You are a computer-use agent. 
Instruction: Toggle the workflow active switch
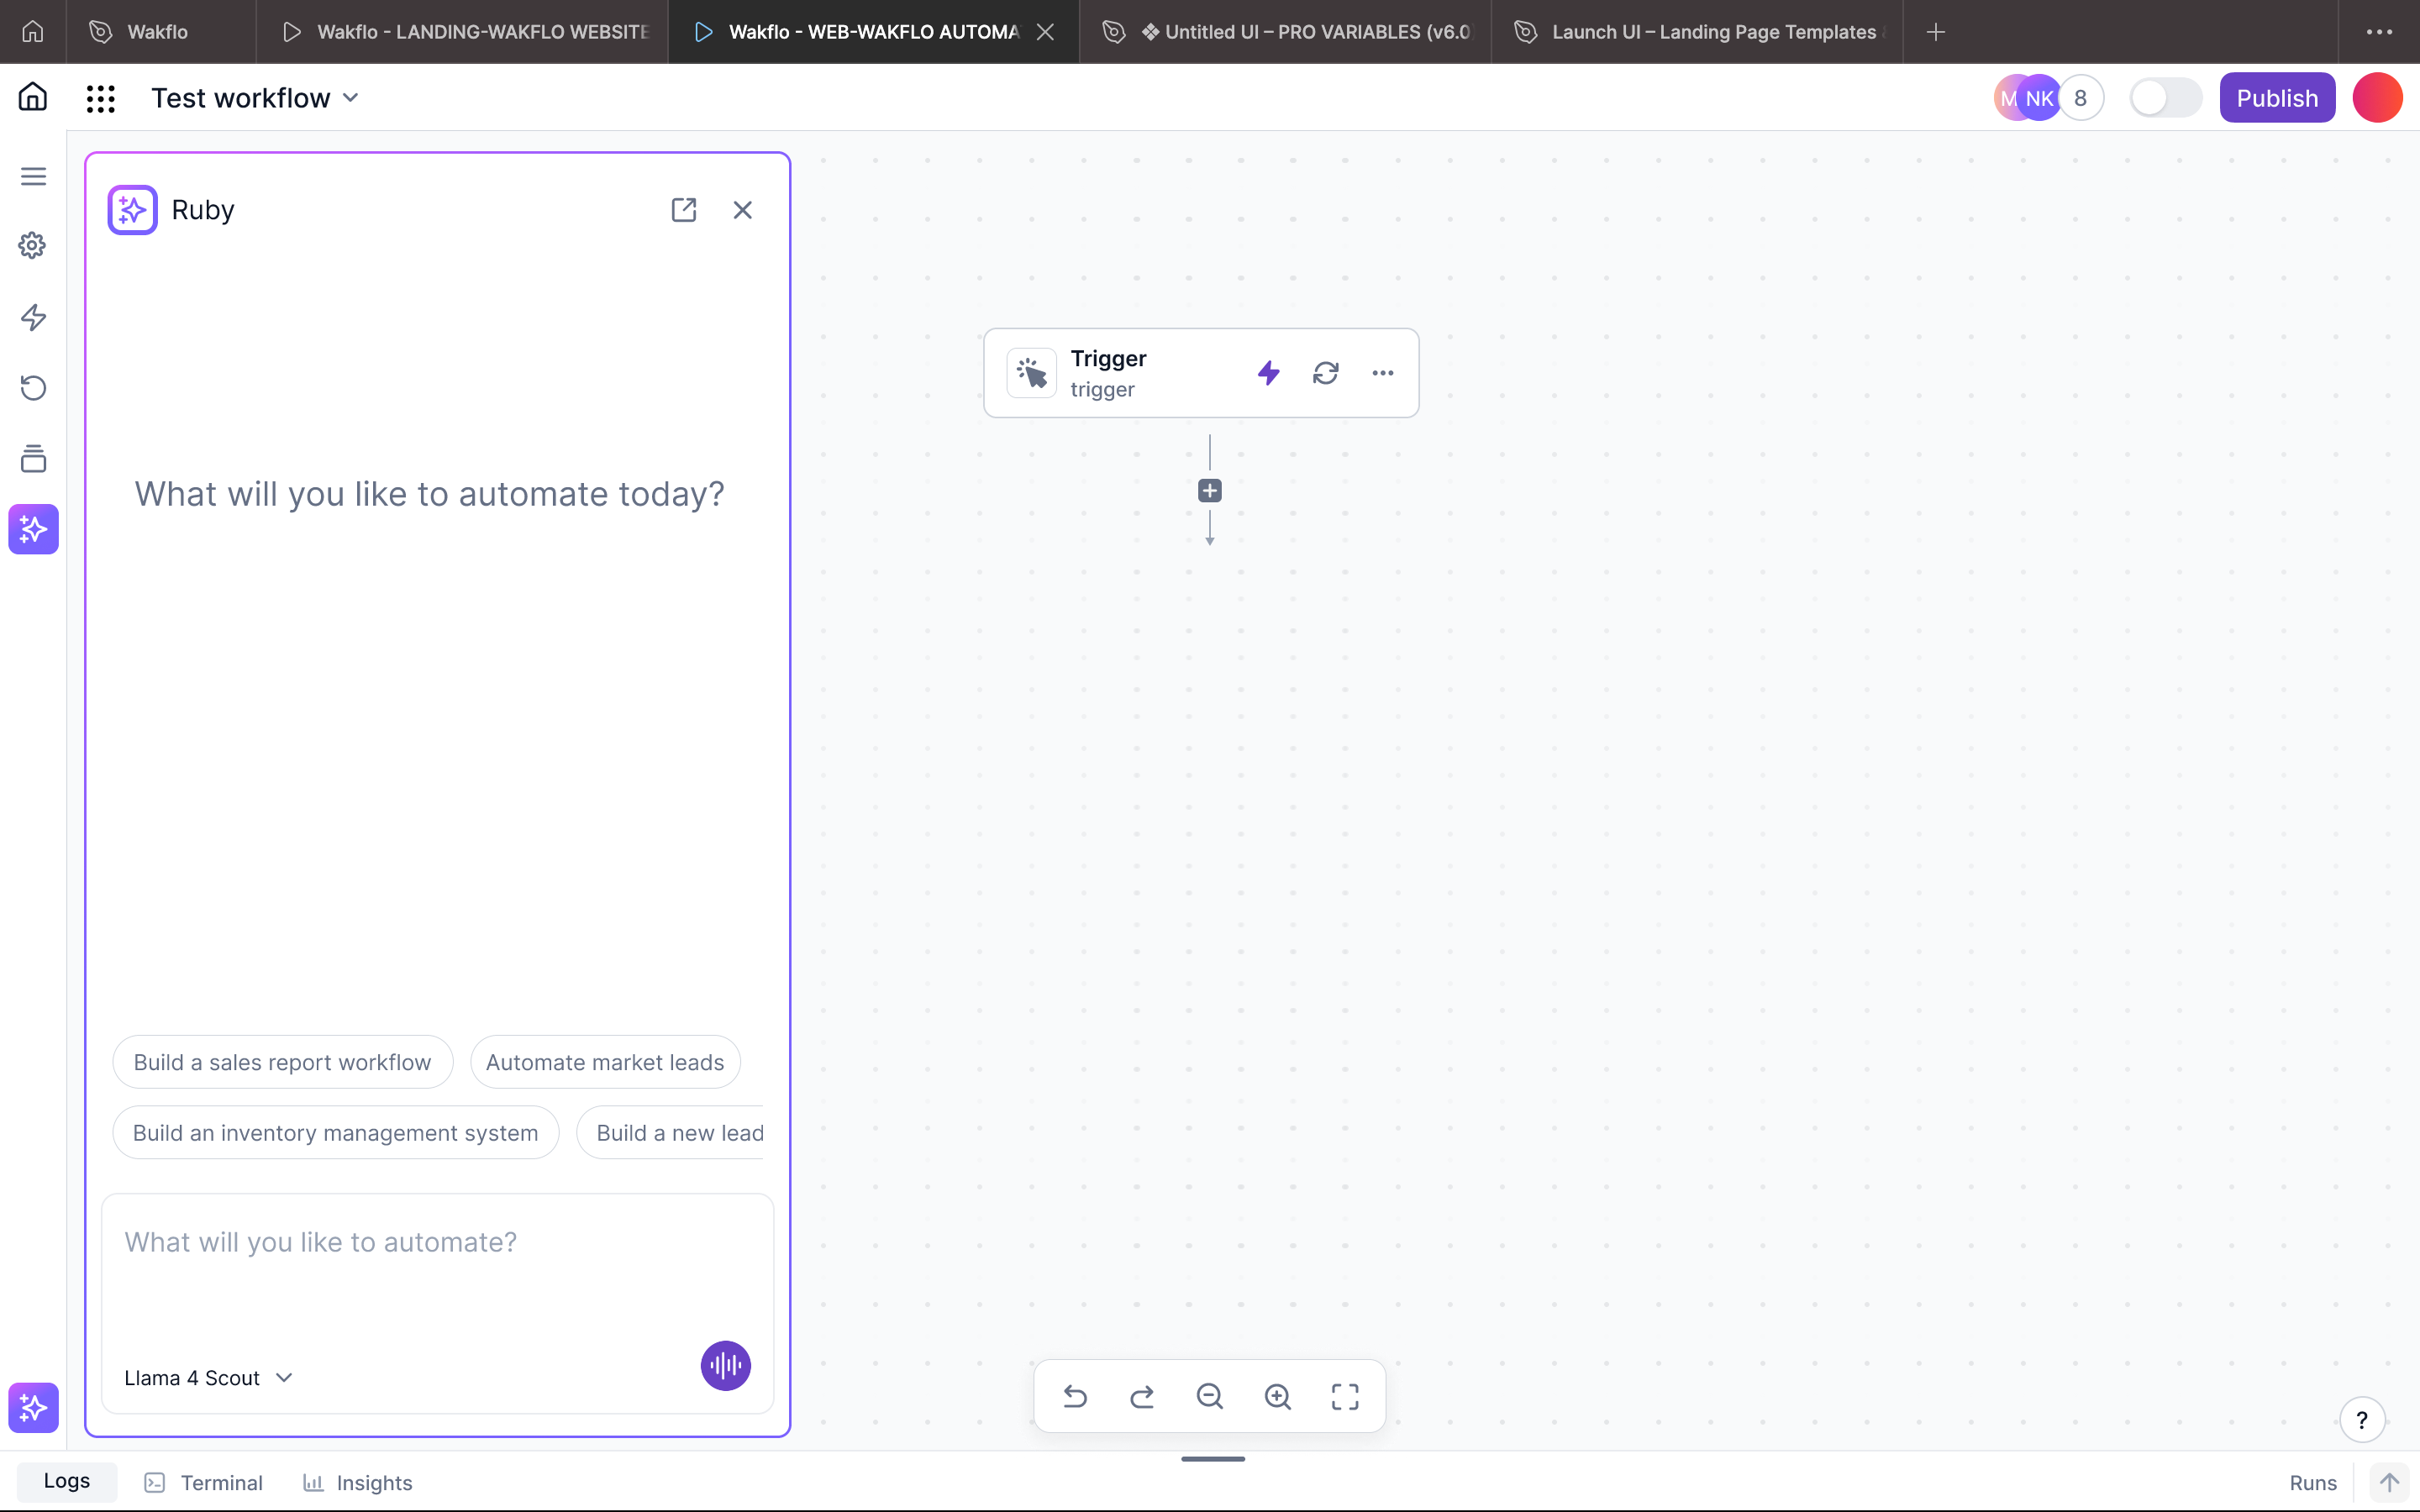pos(2166,98)
